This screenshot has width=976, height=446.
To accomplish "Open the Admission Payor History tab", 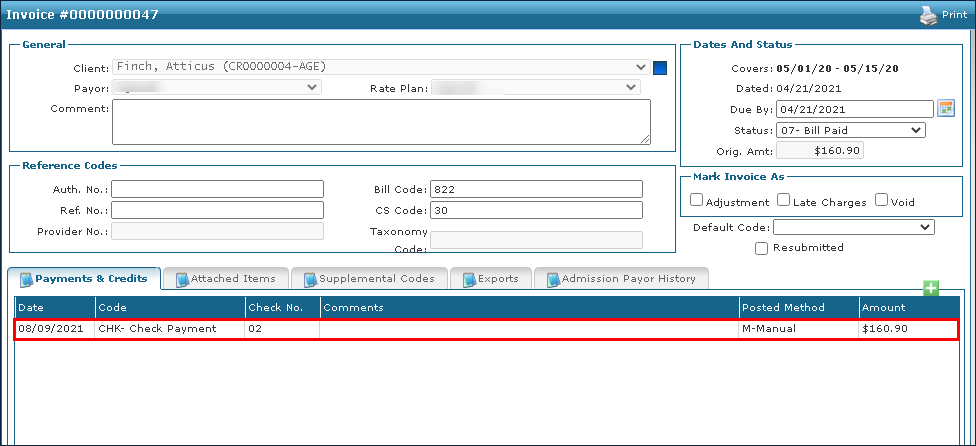I will pos(619,279).
